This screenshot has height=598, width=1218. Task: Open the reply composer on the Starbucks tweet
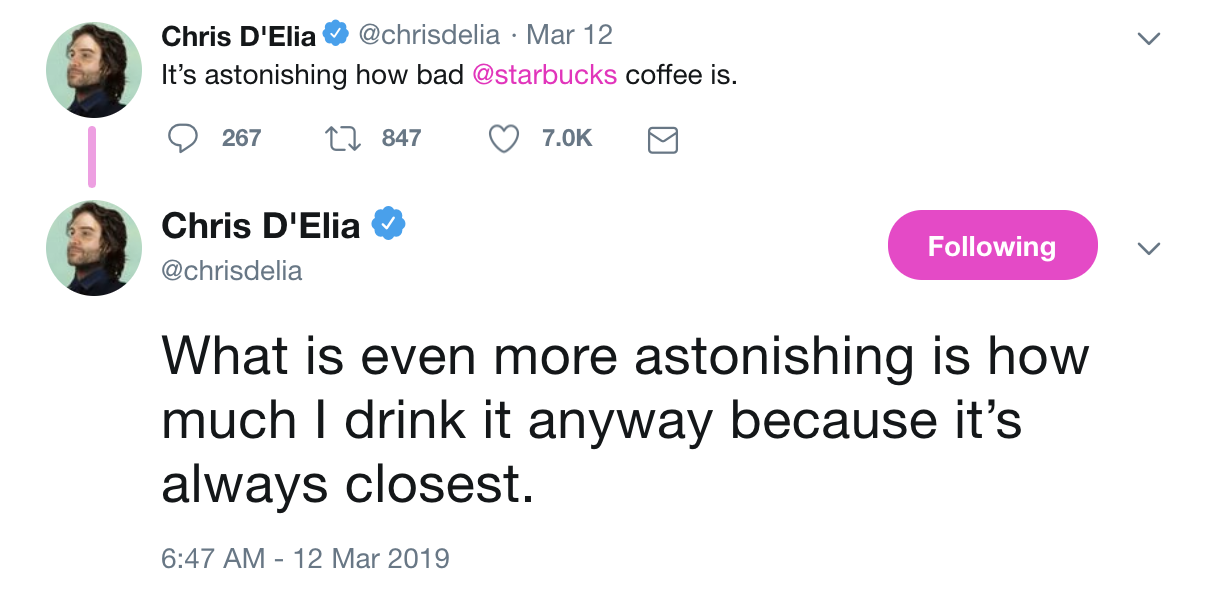click(x=183, y=139)
